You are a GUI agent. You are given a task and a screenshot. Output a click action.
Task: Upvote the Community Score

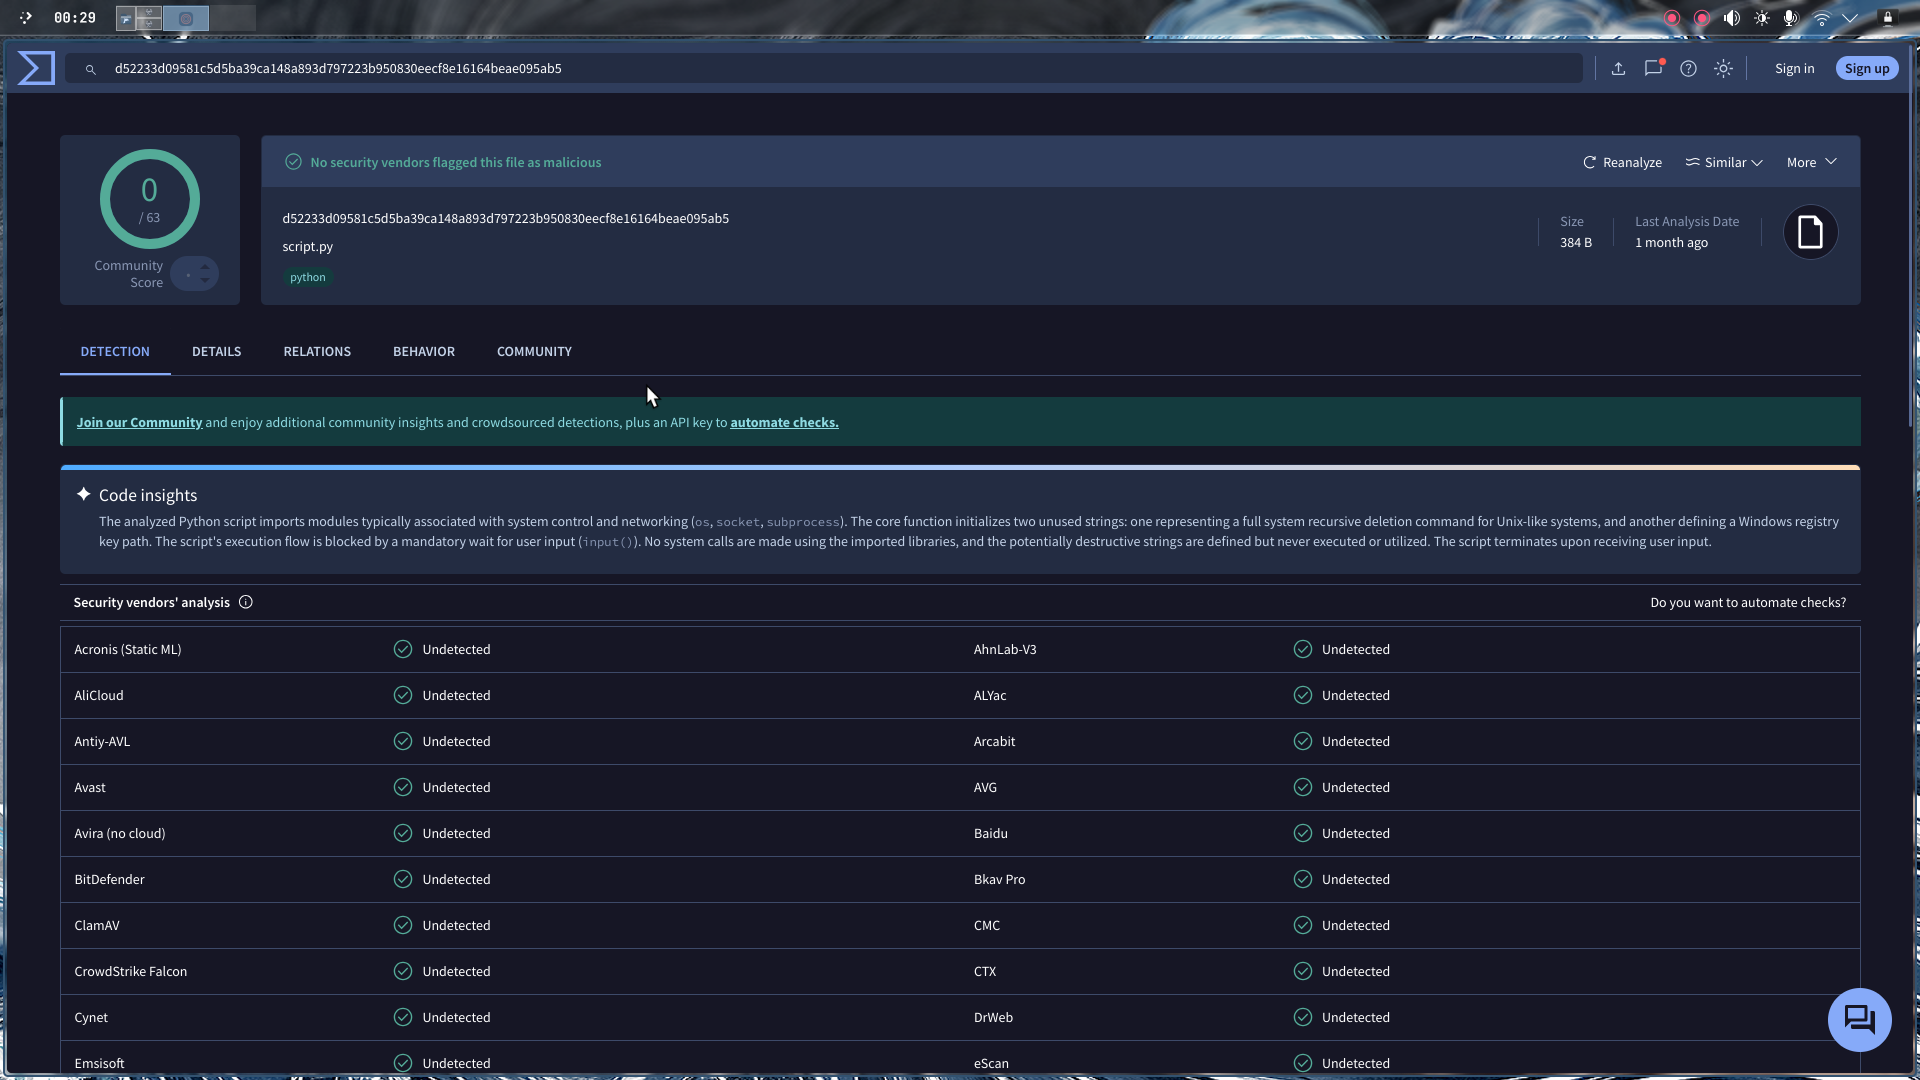pos(206,267)
